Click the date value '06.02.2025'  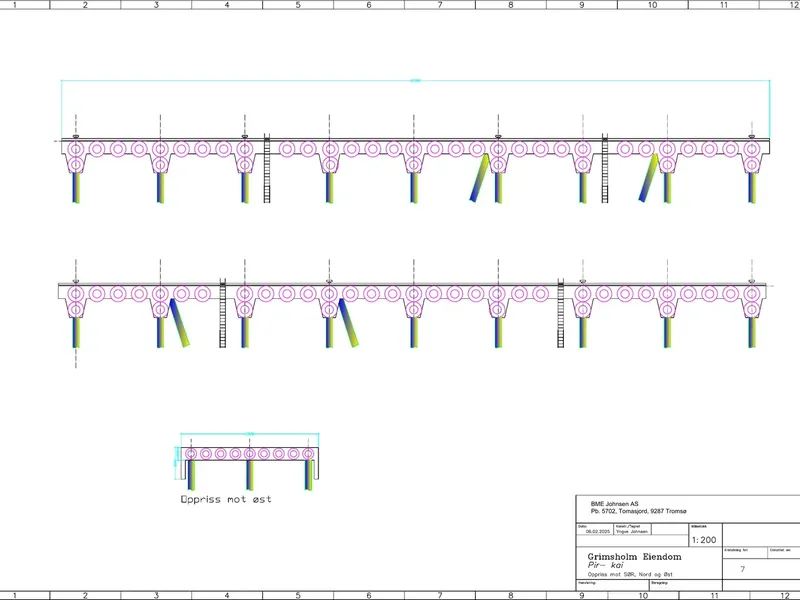597,532
